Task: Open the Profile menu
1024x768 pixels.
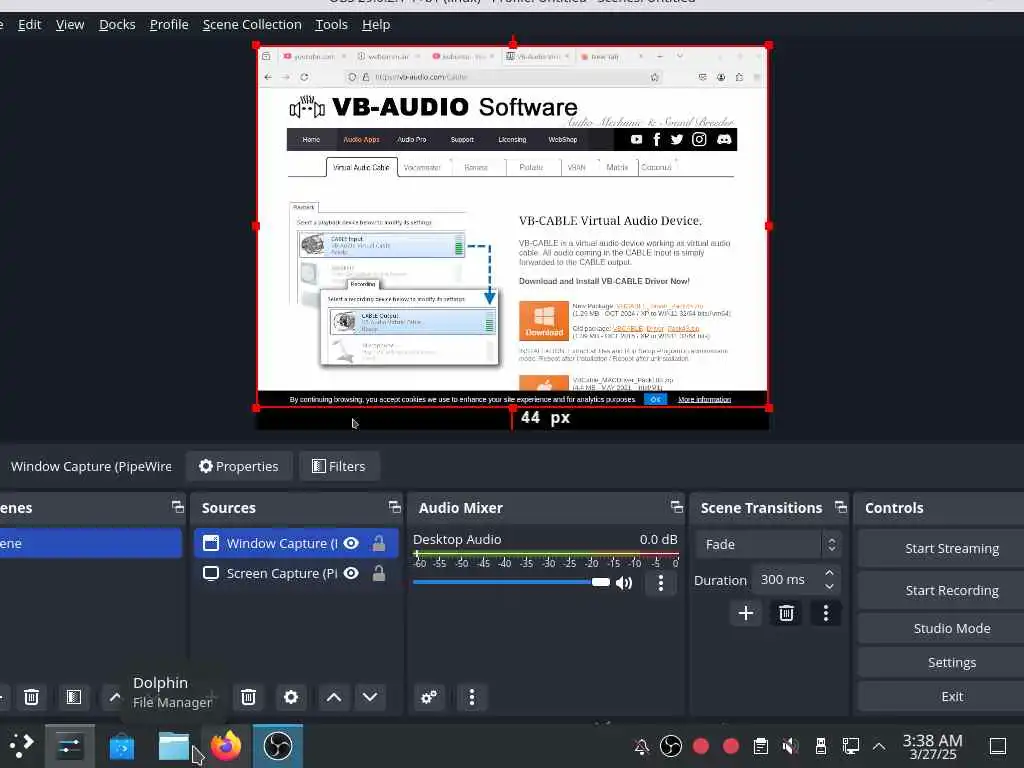Action: click(x=169, y=25)
